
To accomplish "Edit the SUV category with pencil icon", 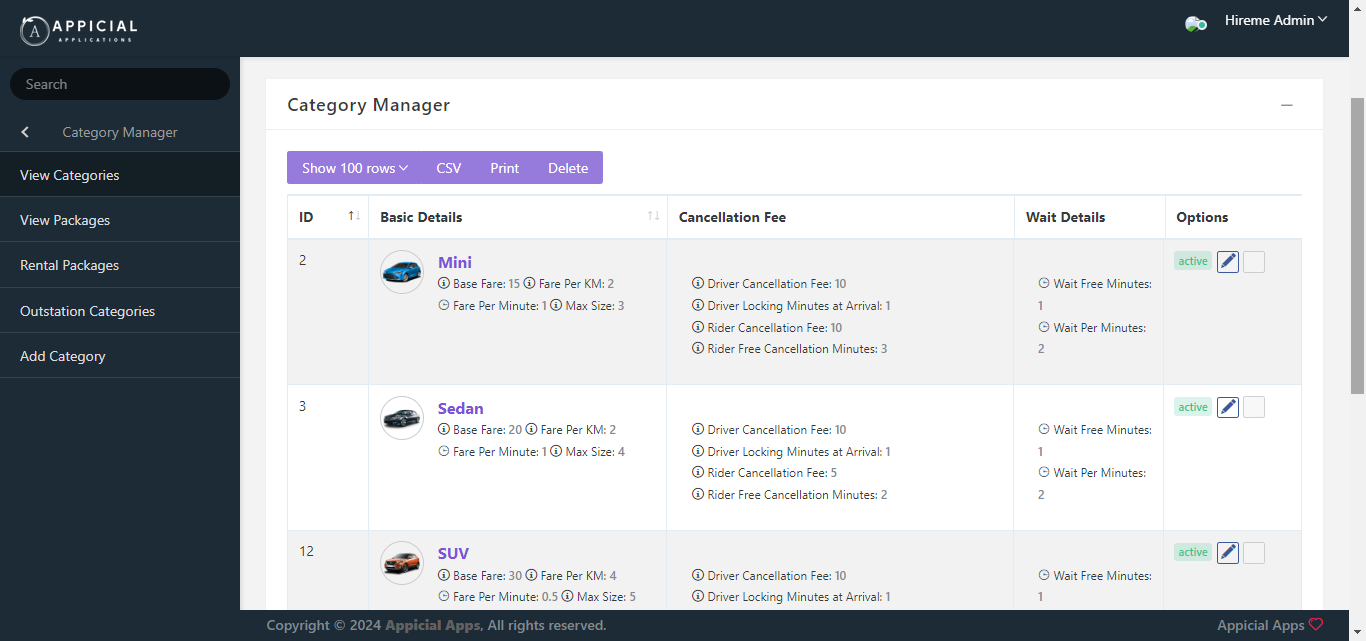I will (x=1228, y=553).
